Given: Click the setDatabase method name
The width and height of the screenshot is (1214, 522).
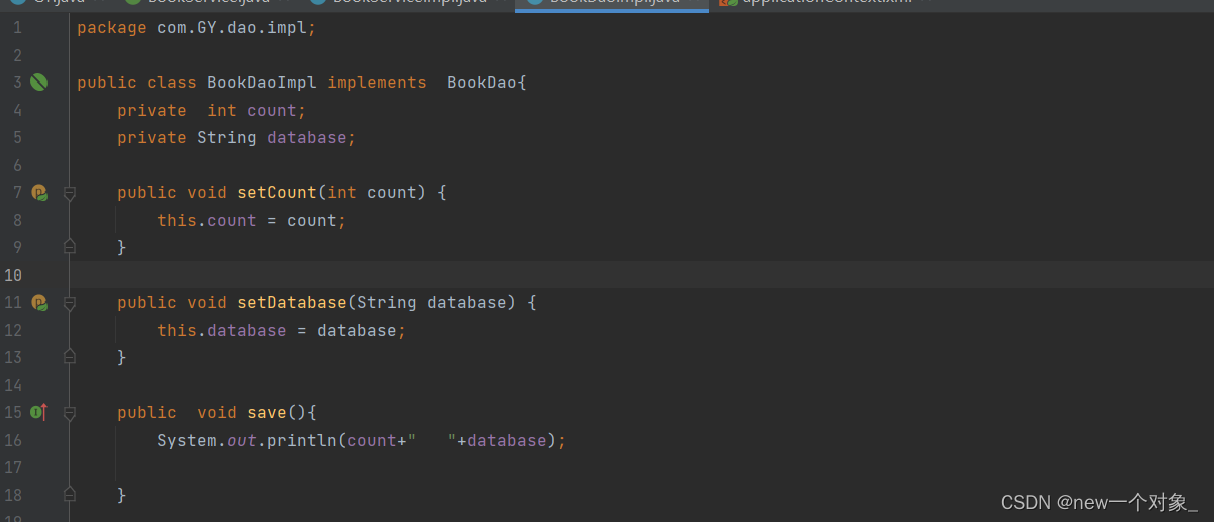Looking at the screenshot, I should click(x=292, y=302).
